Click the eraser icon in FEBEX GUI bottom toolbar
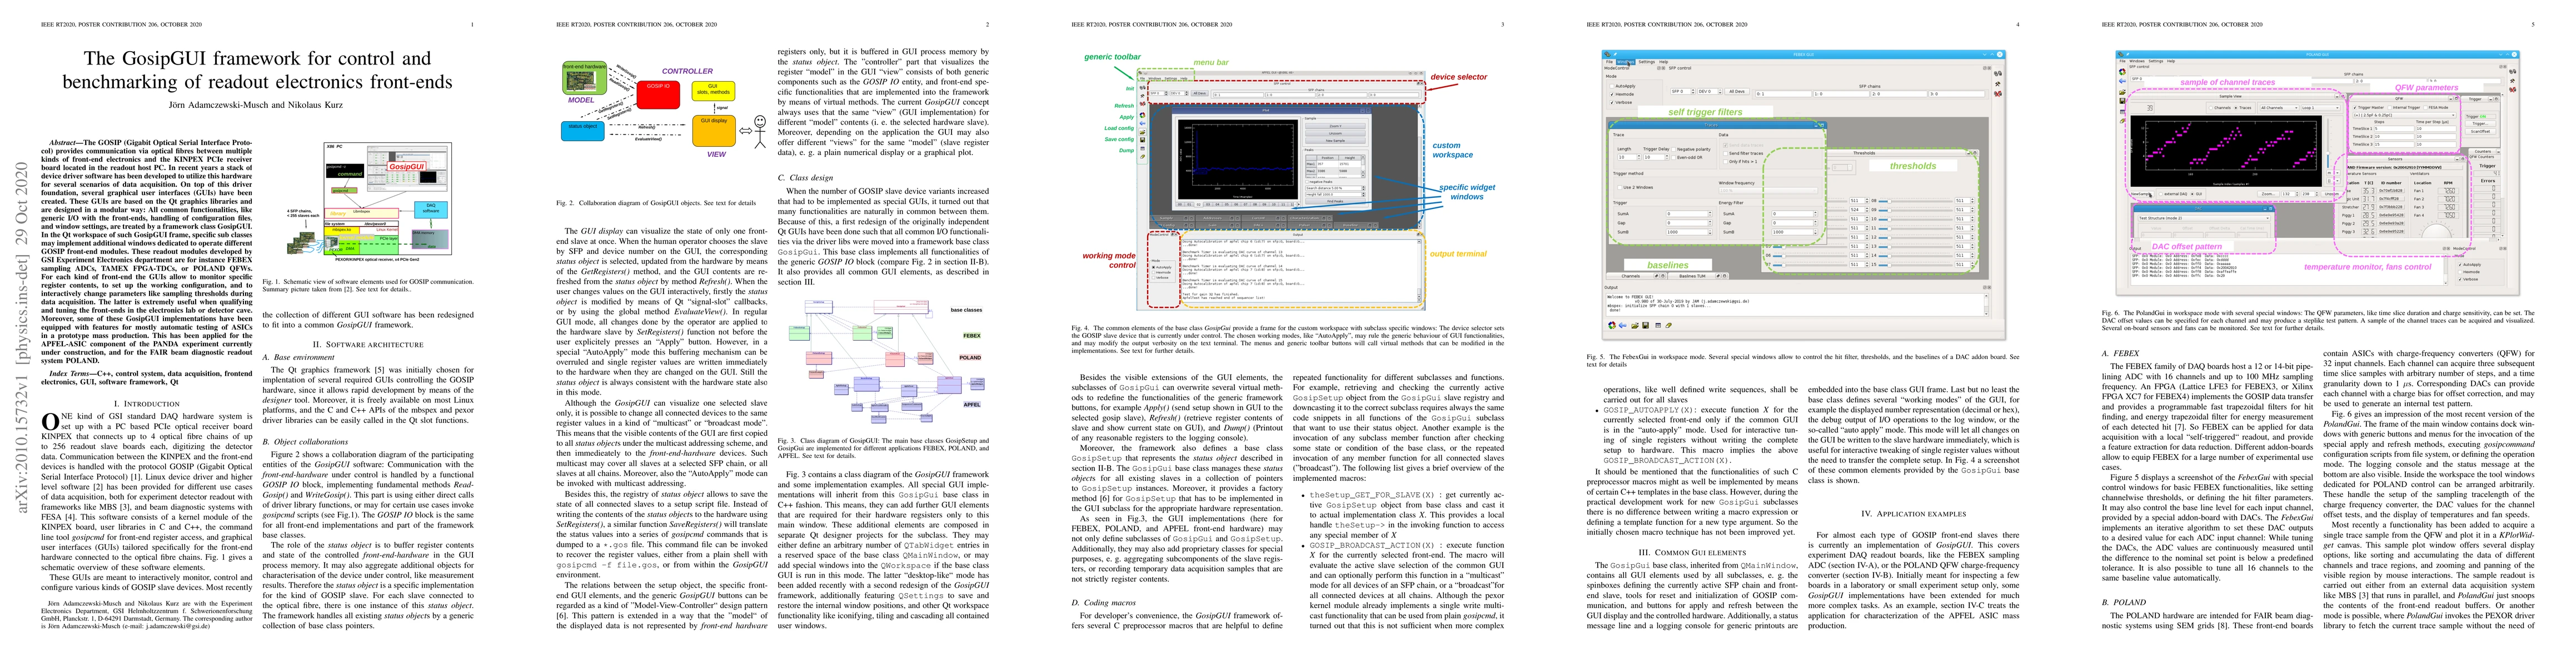This screenshot has height=667, width=2576. tap(1668, 325)
